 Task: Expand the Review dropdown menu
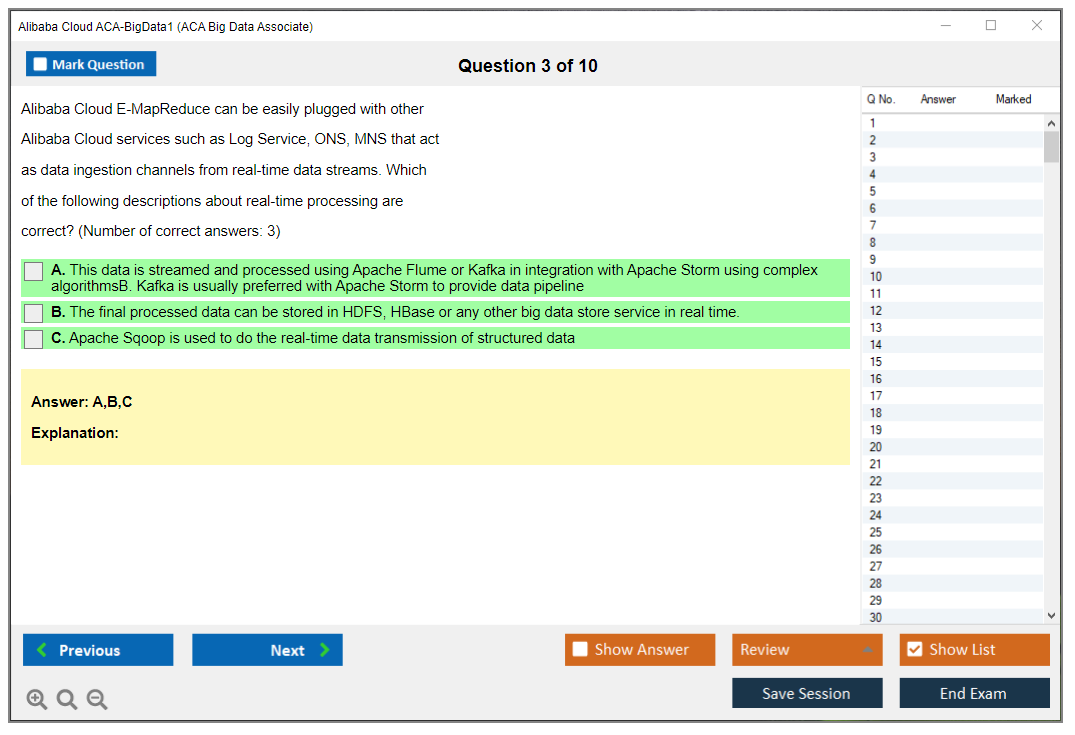click(867, 650)
